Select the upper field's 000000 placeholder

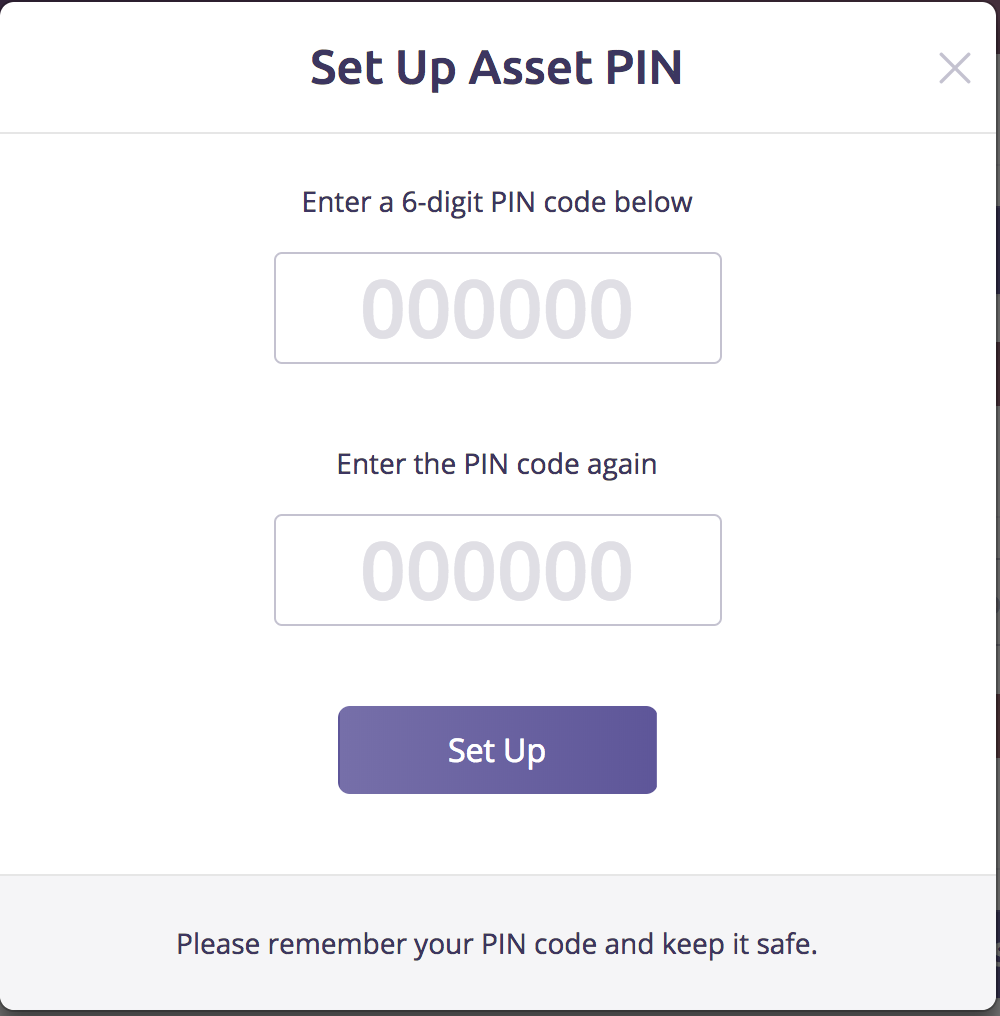(497, 308)
